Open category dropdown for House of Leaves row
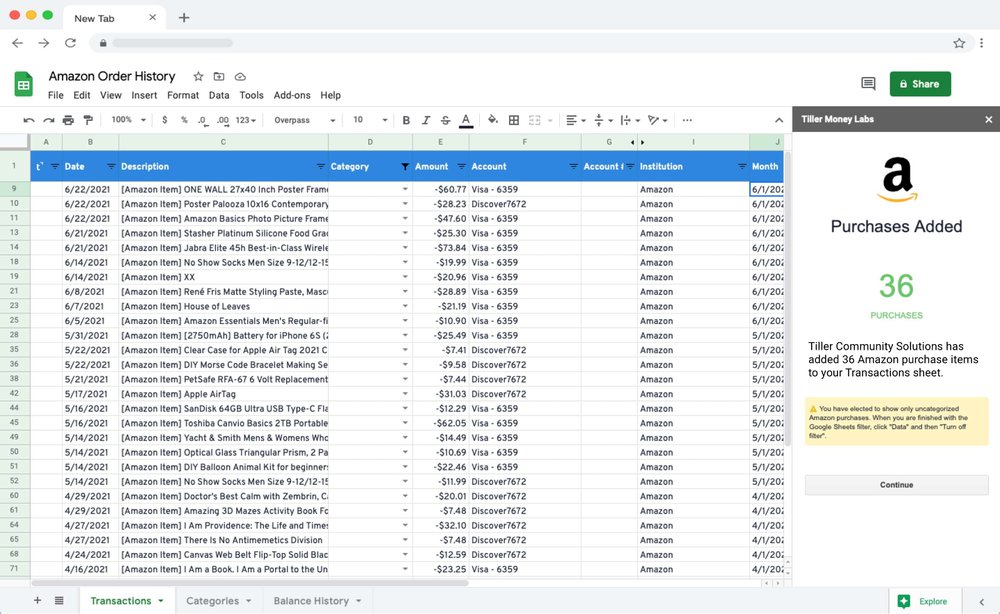The height and width of the screenshot is (614, 1000). point(405,306)
